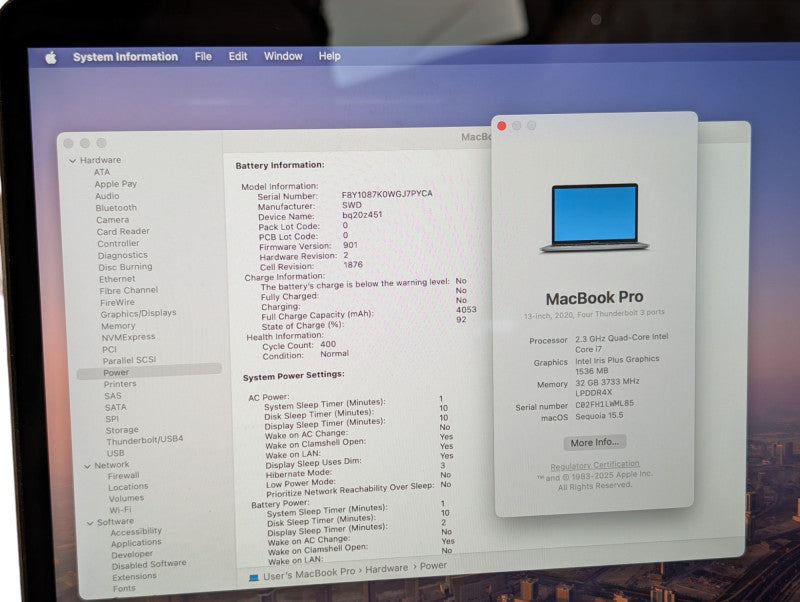Screen dimensions: 800x602
Task: Select Fonts in the sidebar
Action: click(x=124, y=588)
